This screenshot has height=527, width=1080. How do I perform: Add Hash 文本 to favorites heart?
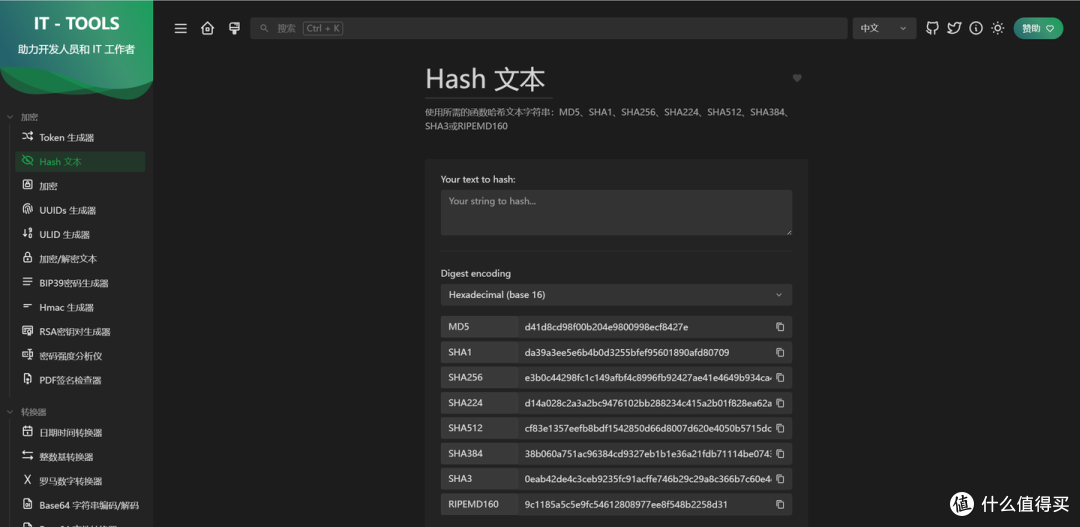[797, 78]
